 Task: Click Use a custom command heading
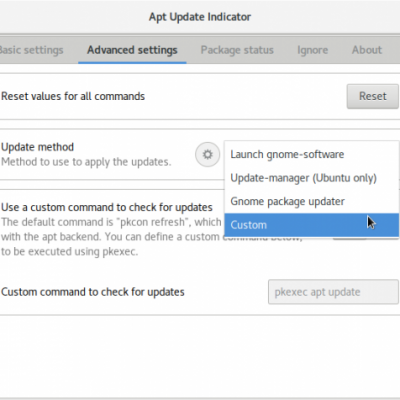107,207
